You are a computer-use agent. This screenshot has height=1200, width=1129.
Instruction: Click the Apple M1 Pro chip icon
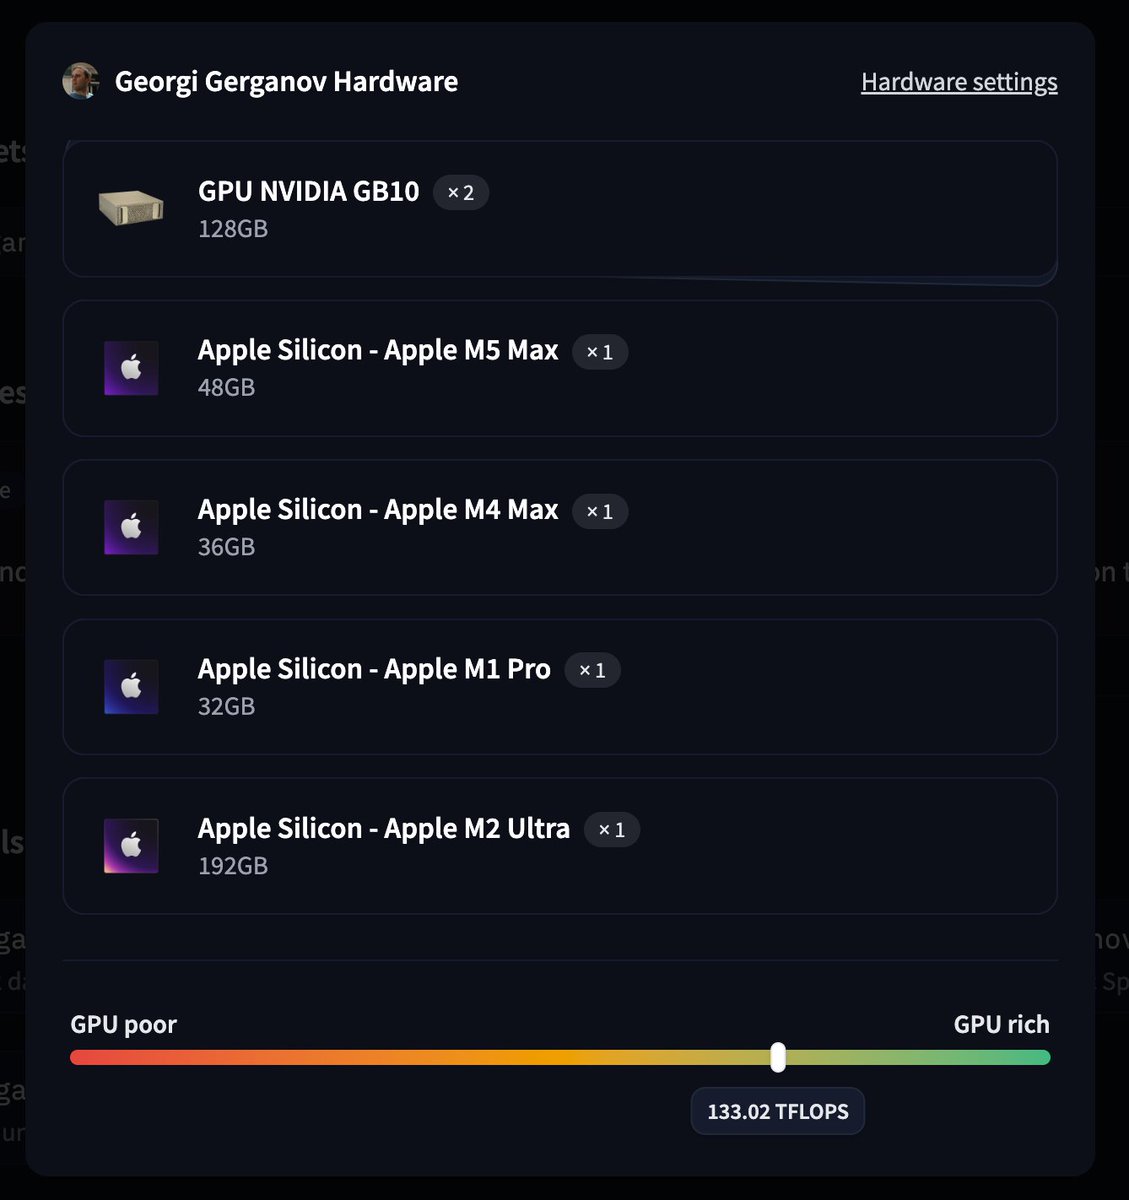[x=131, y=687]
